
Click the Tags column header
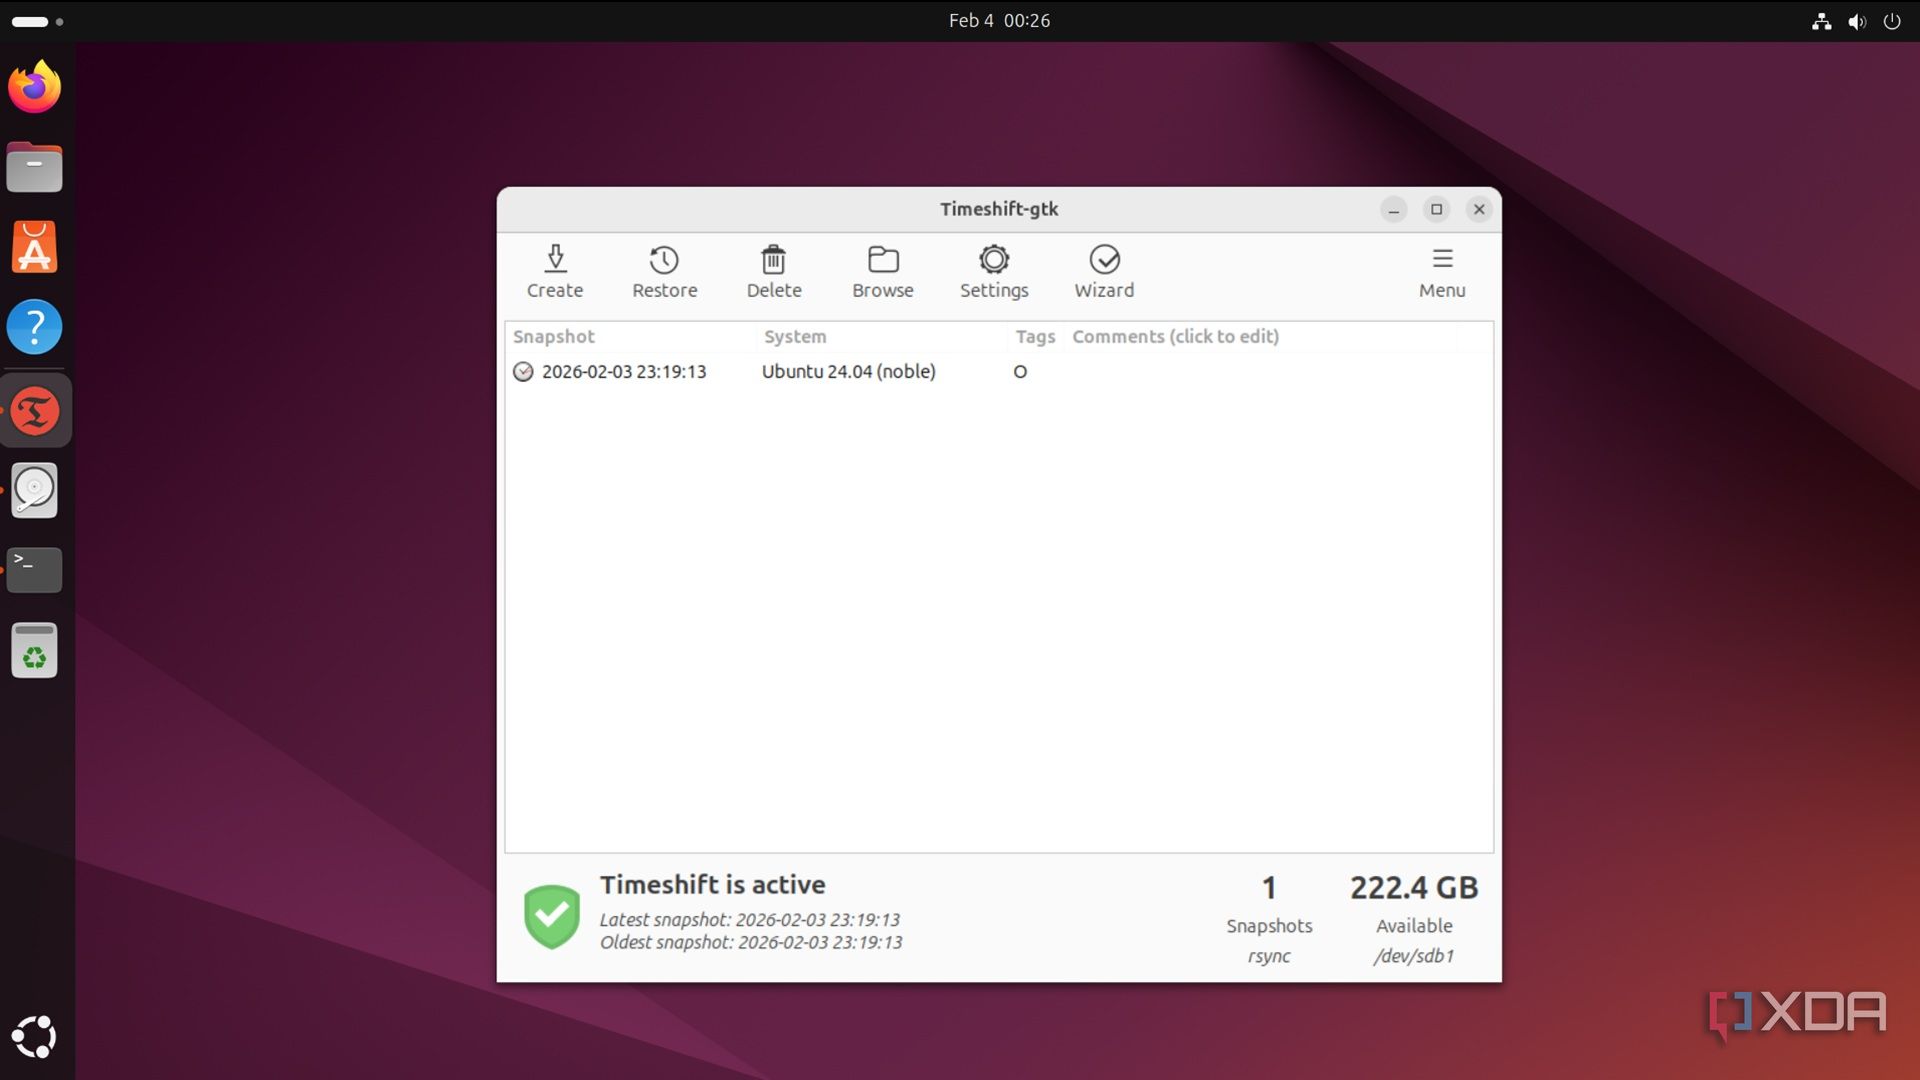(1035, 337)
